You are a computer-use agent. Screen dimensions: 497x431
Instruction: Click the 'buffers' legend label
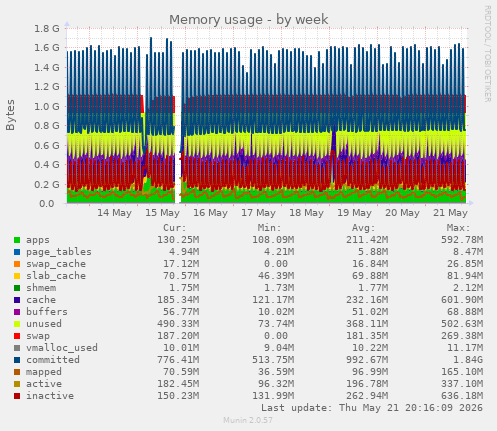pyautogui.click(x=47, y=312)
